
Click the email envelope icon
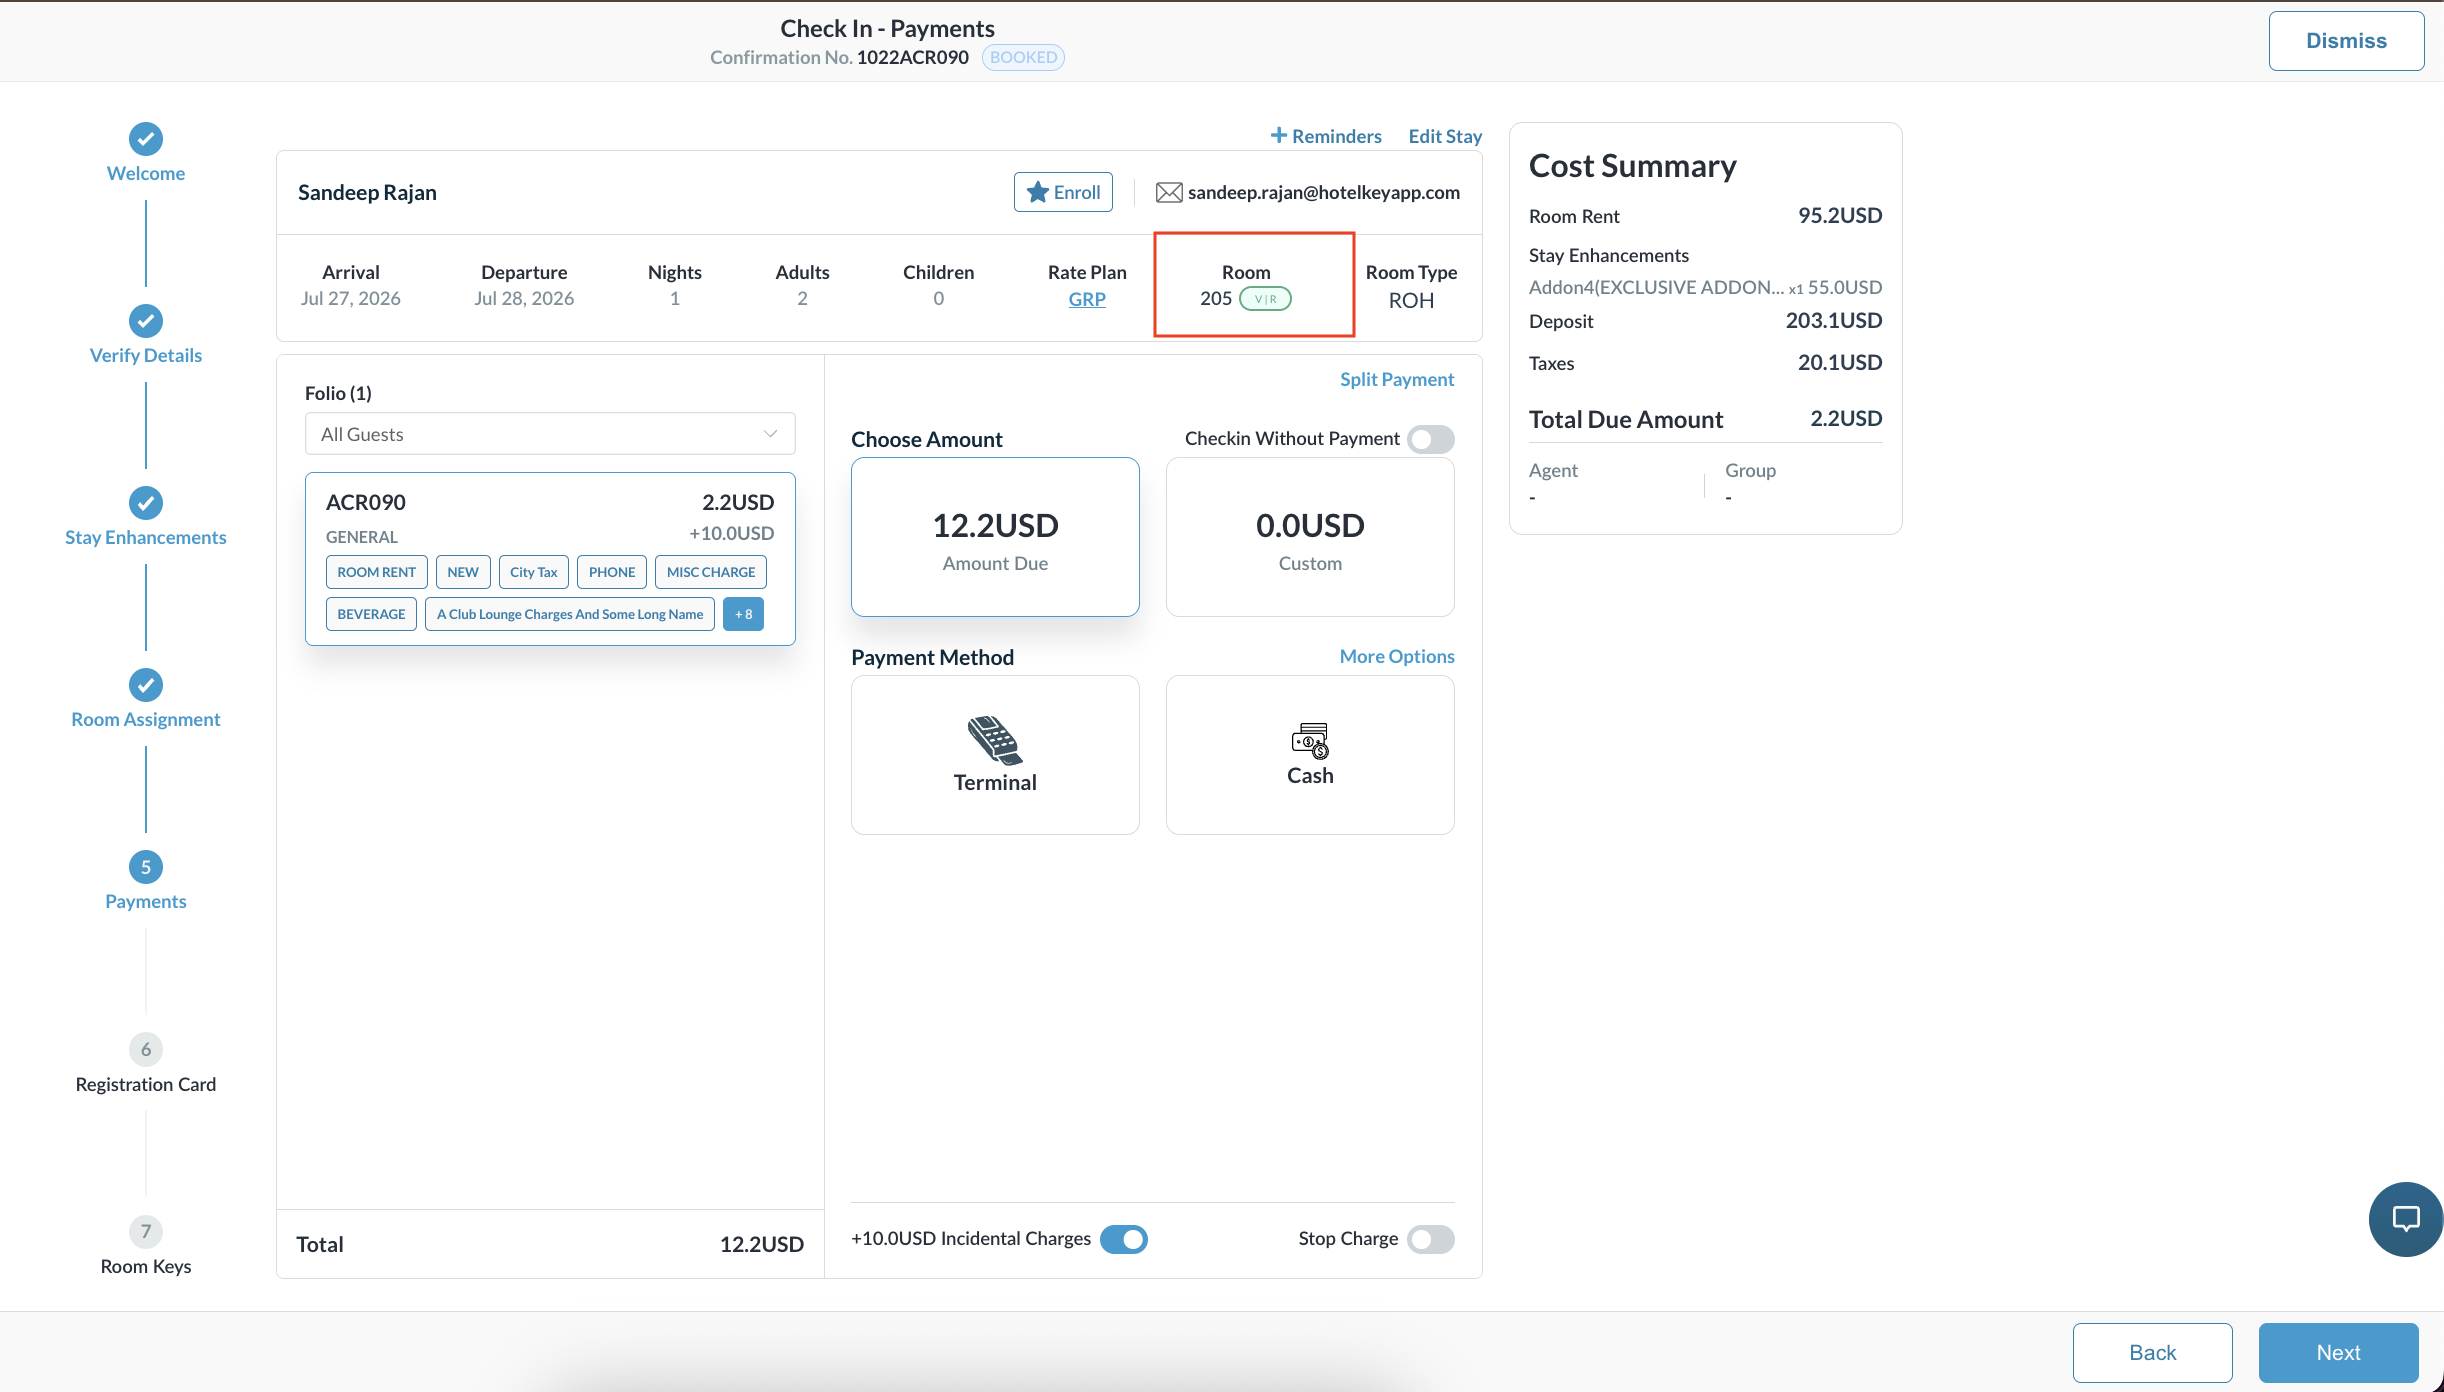[1169, 193]
